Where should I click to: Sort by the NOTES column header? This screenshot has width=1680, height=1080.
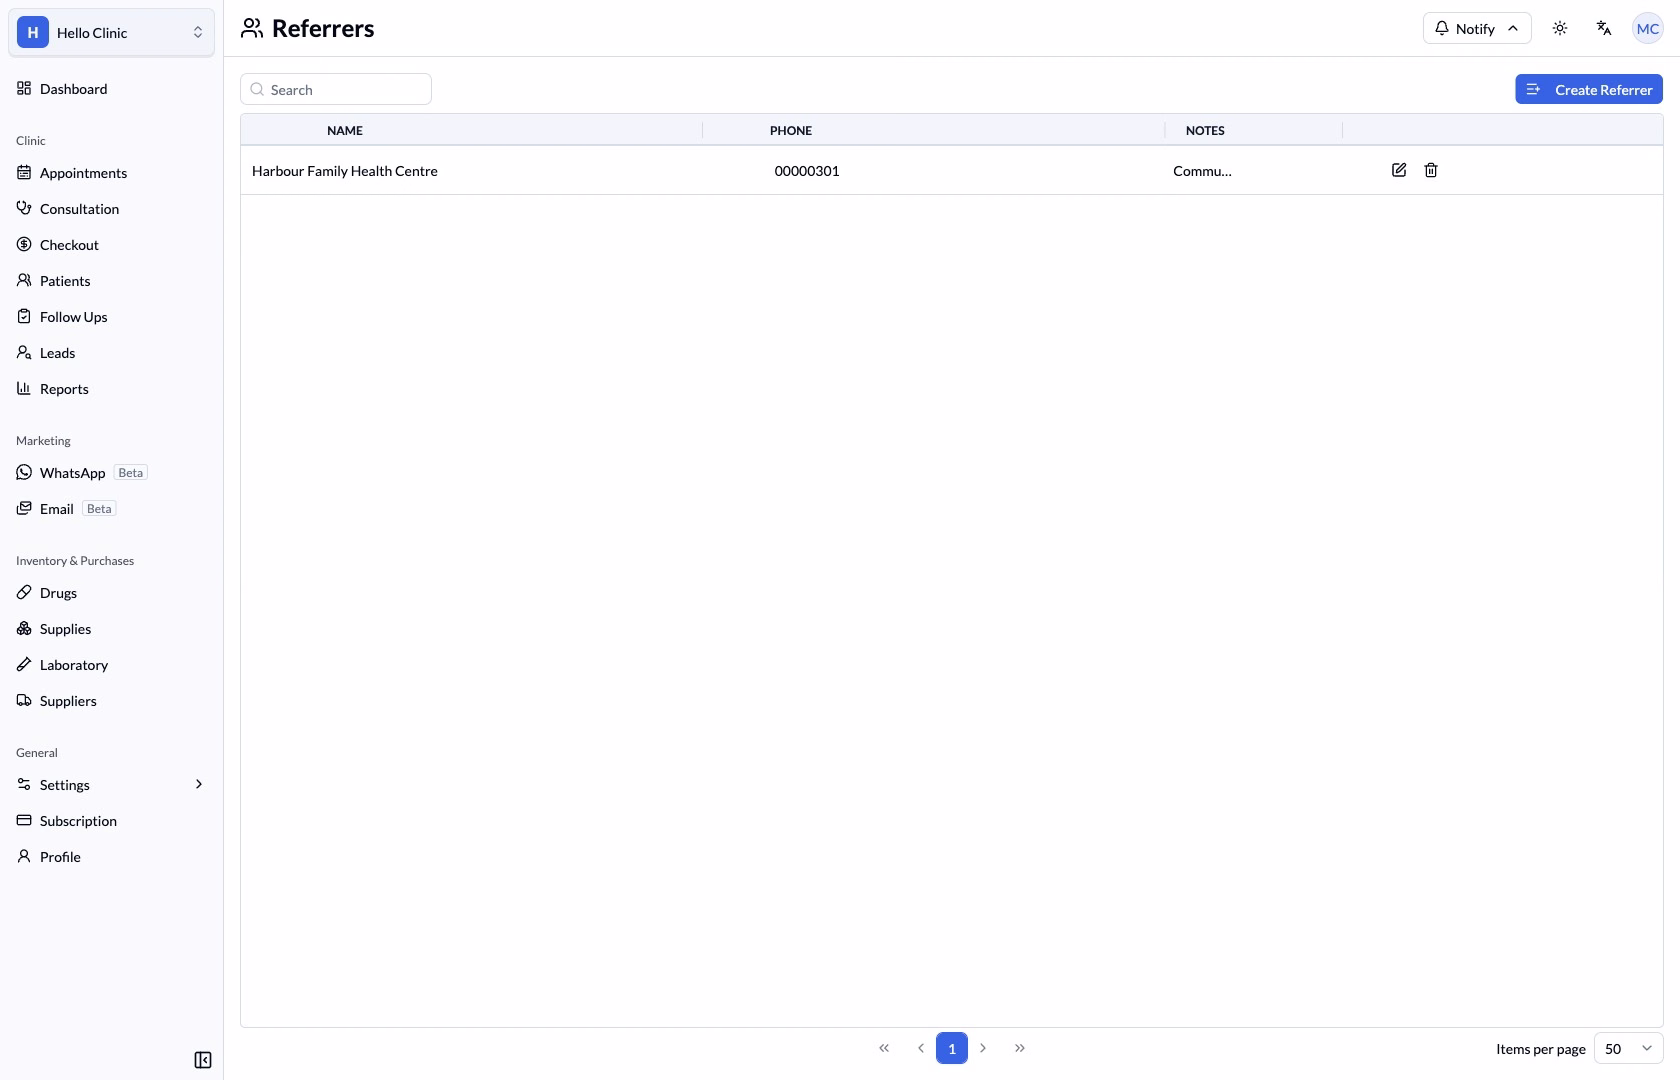coord(1205,130)
